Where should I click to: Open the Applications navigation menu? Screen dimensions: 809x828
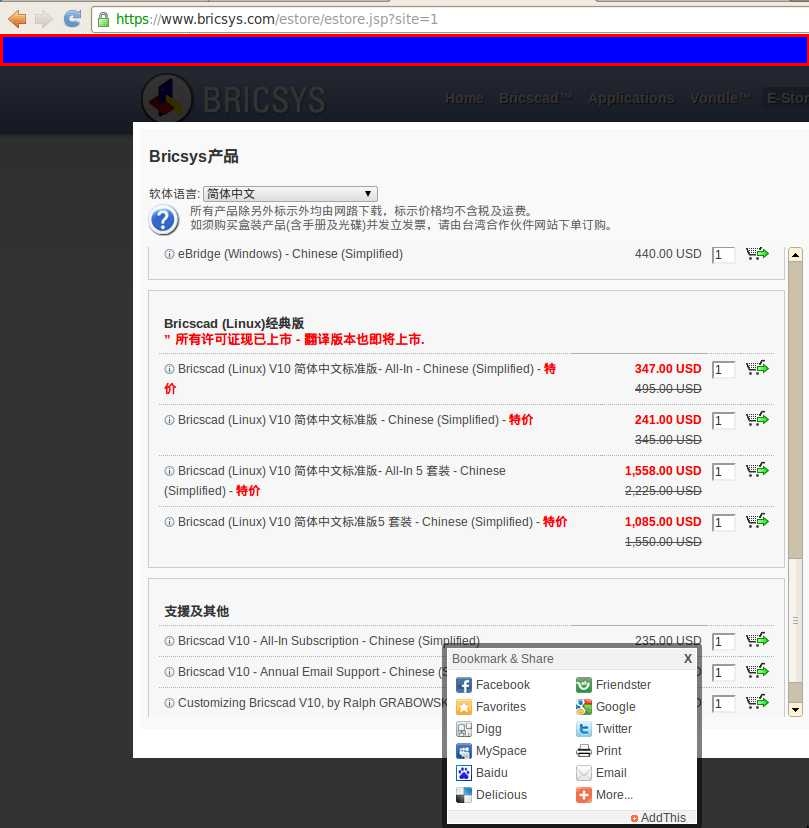631,98
